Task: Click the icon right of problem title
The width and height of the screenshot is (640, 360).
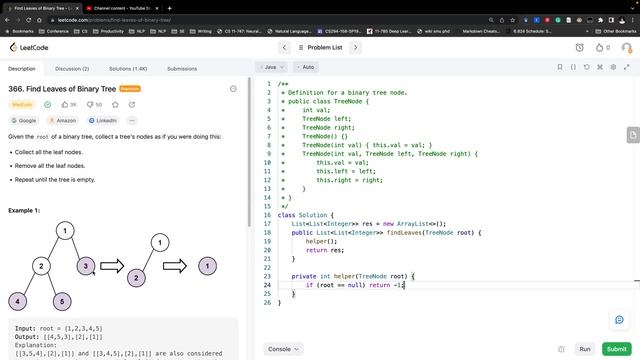Action: coord(233,89)
